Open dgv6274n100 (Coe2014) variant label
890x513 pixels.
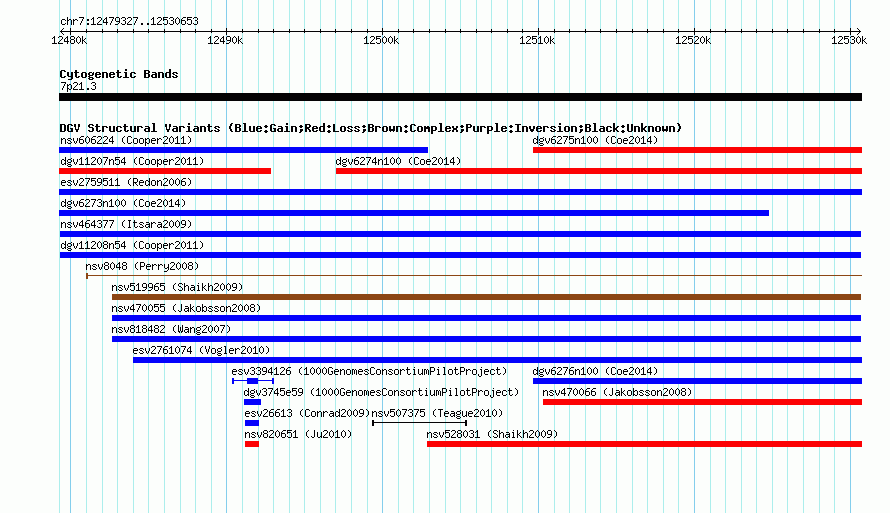398,161
